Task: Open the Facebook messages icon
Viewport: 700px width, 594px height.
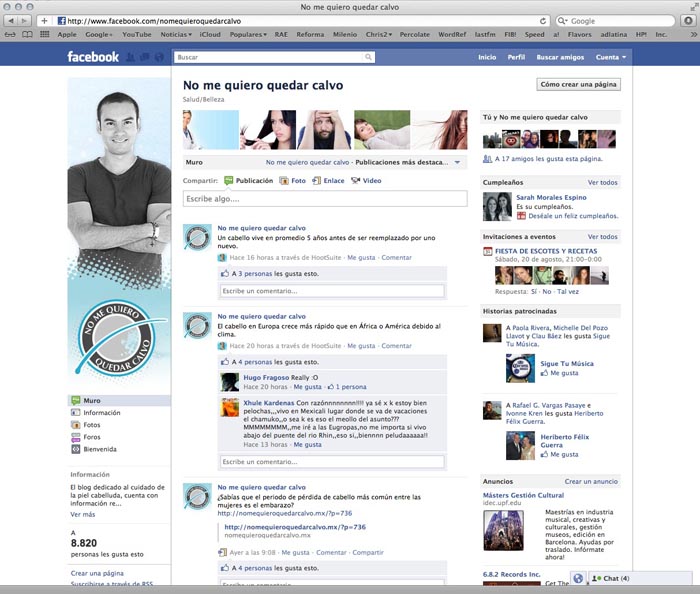Action: [145, 57]
